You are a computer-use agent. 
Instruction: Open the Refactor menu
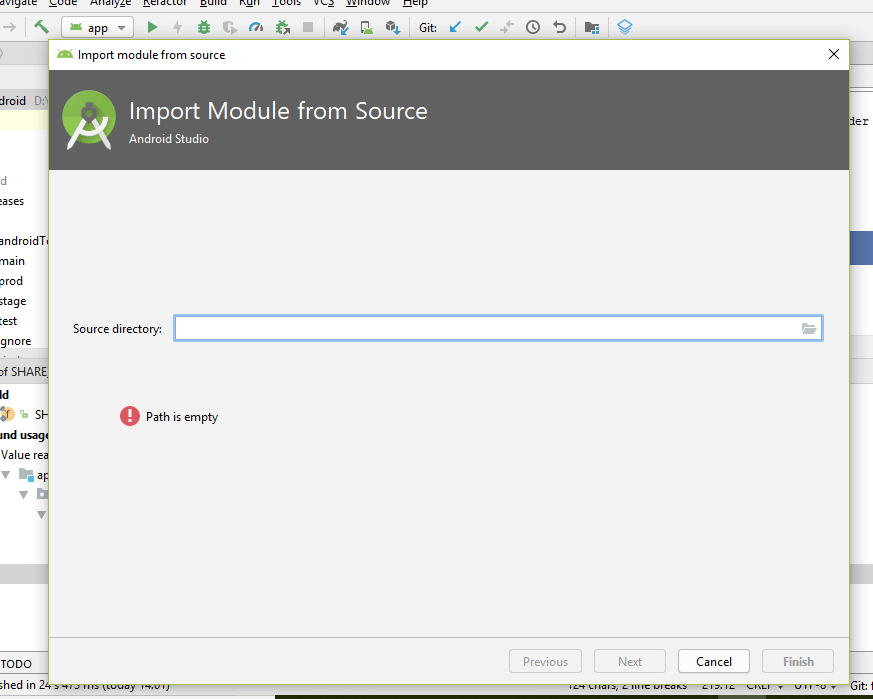click(x=164, y=4)
